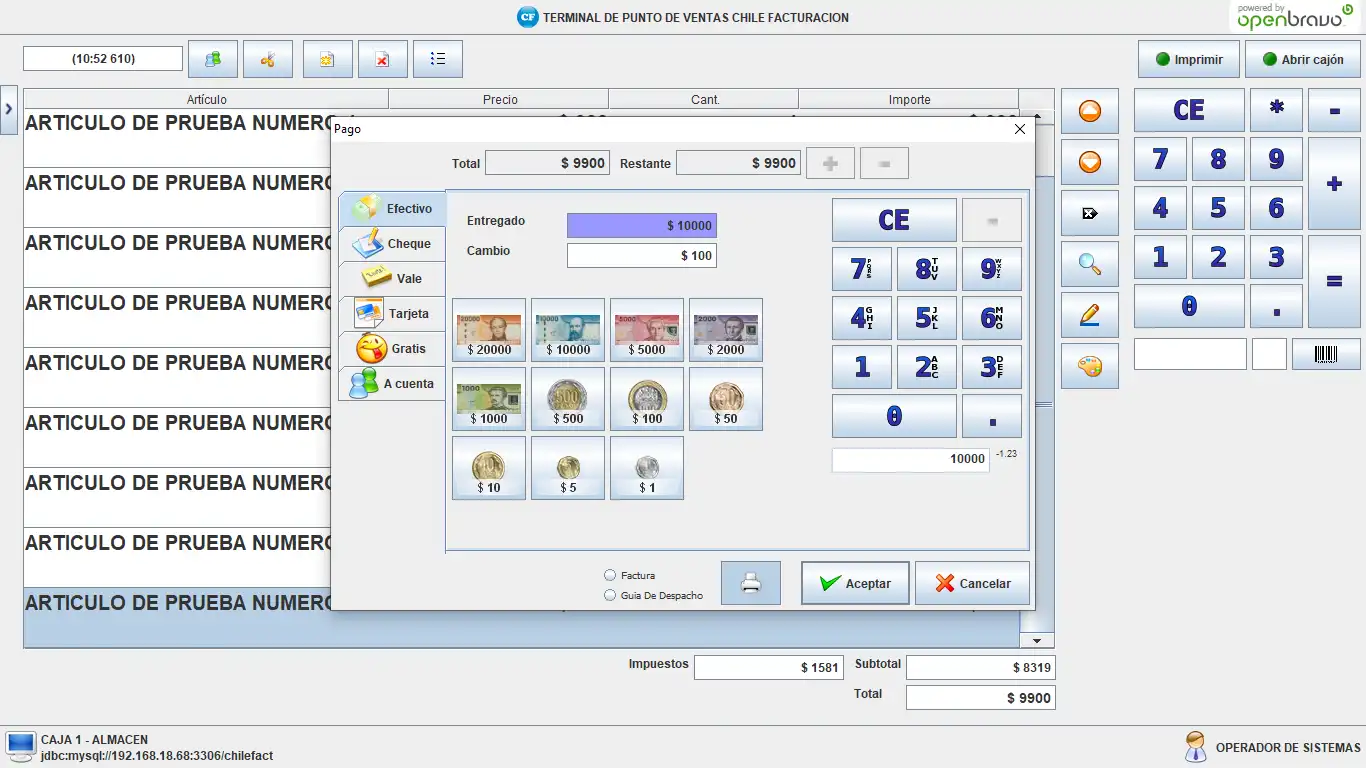Screen dimensions: 1366x768
Task: Click the Importe column header
Action: [x=909, y=99]
